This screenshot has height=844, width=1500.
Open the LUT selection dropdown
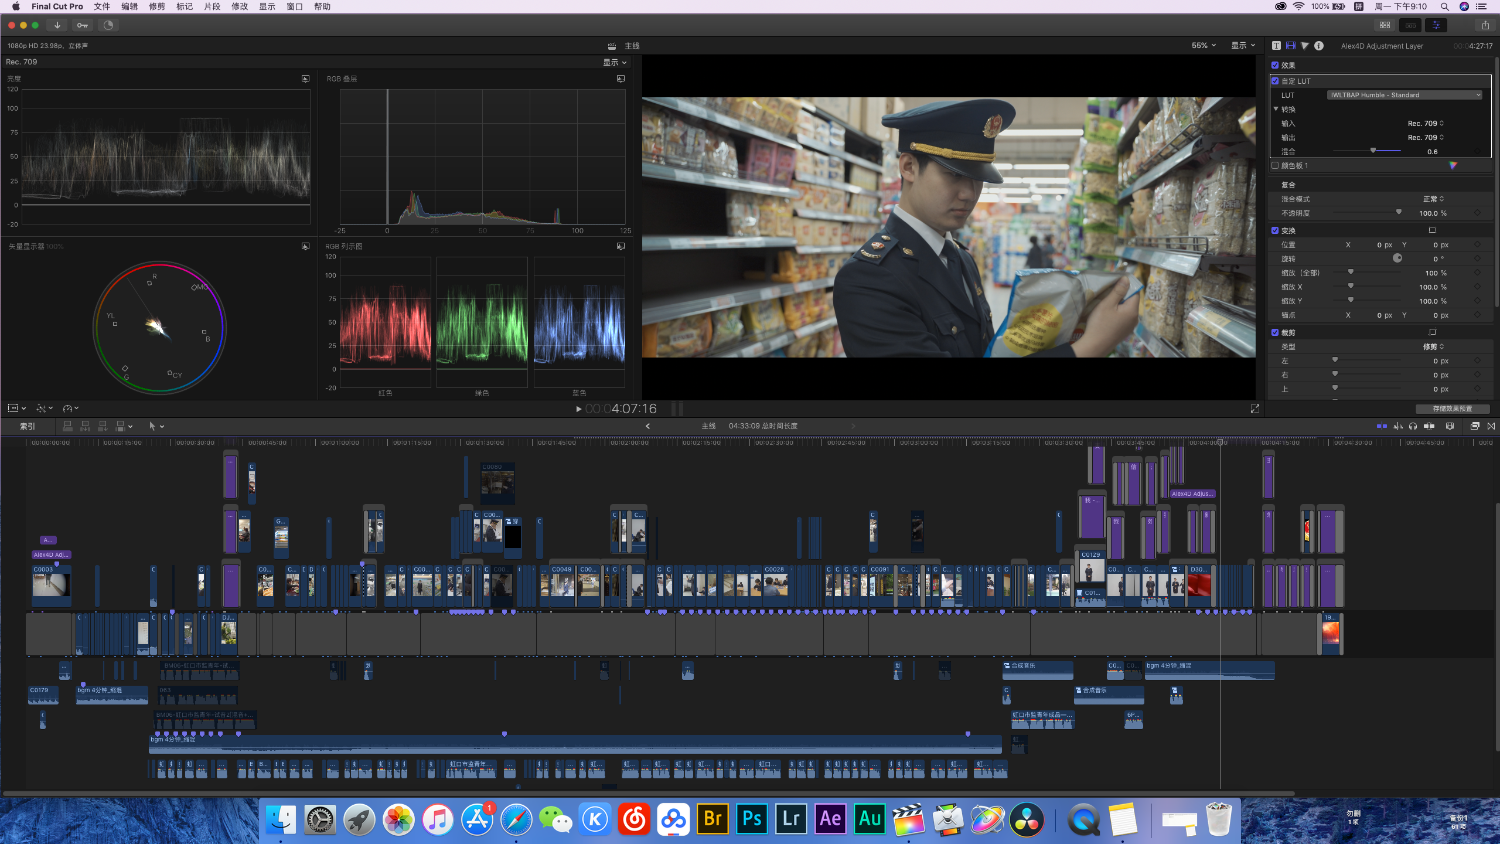[1405, 95]
